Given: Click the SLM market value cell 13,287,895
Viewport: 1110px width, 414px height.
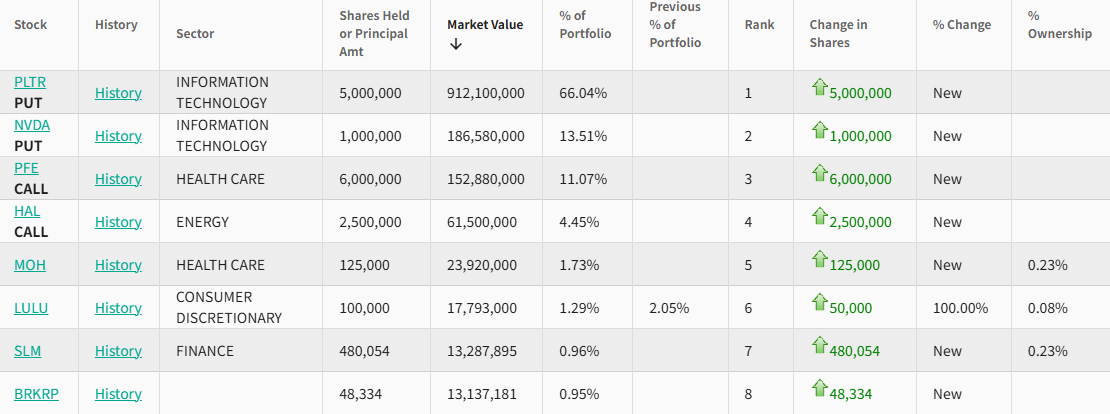Looking at the screenshot, I should coord(482,351).
